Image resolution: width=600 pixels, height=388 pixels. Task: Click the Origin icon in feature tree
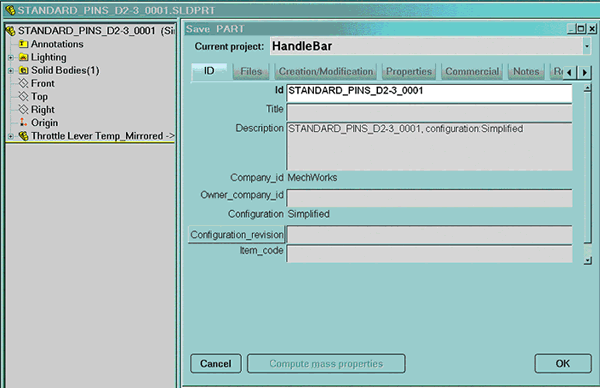(24, 122)
